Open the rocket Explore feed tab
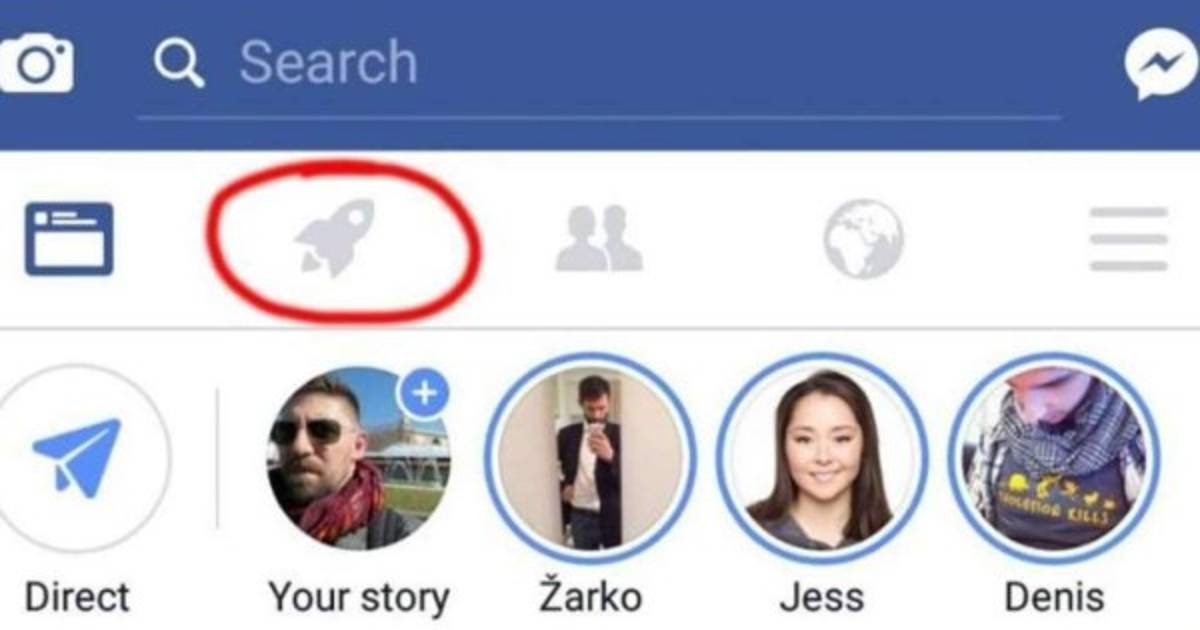1200x630 pixels. click(334, 238)
